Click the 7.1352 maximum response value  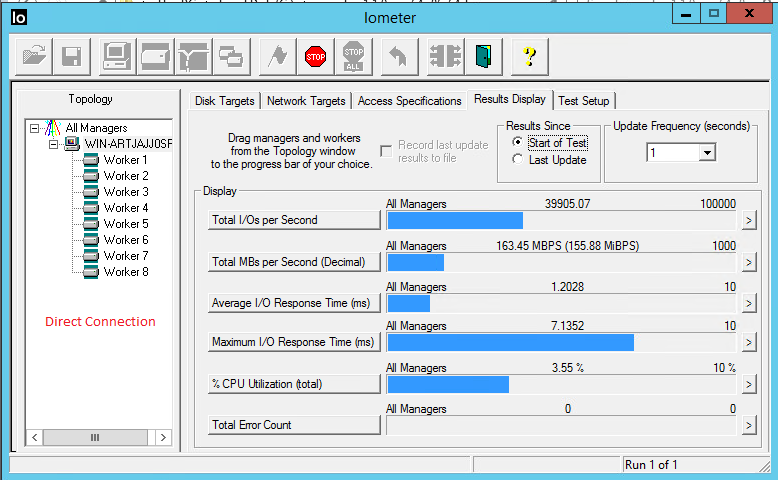point(568,326)
